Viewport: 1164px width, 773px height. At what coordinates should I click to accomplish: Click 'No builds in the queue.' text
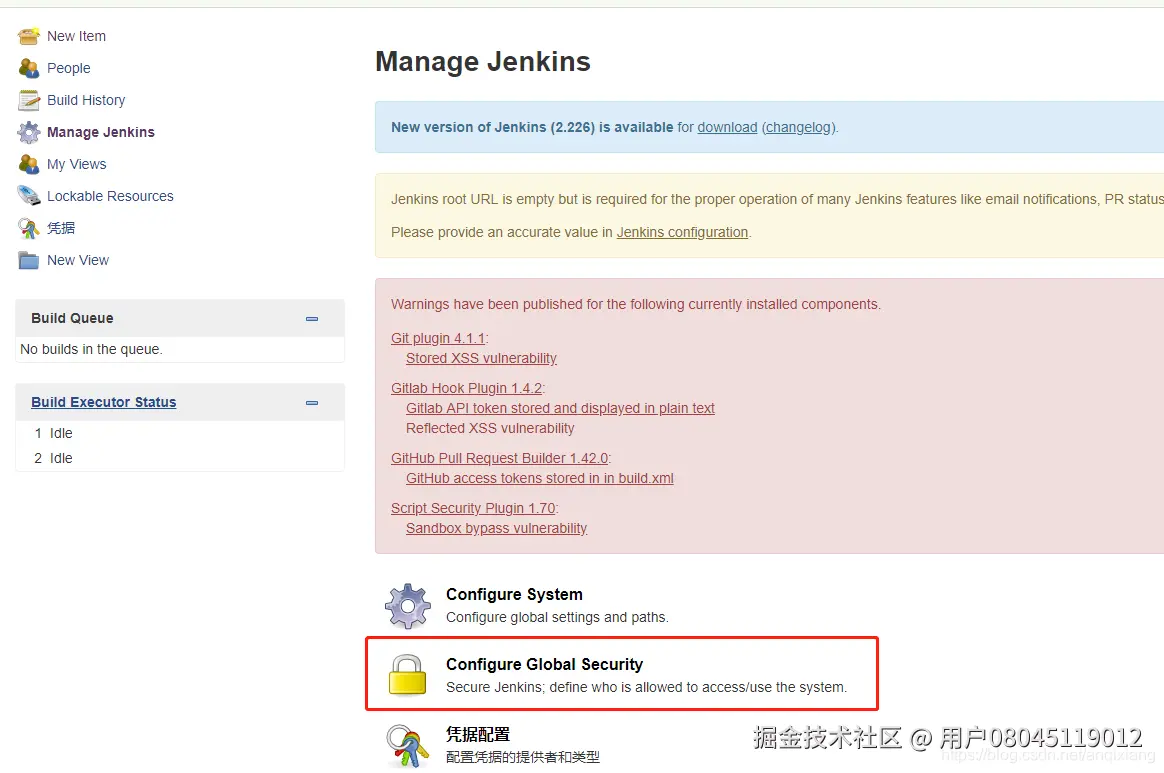[91, 349]
